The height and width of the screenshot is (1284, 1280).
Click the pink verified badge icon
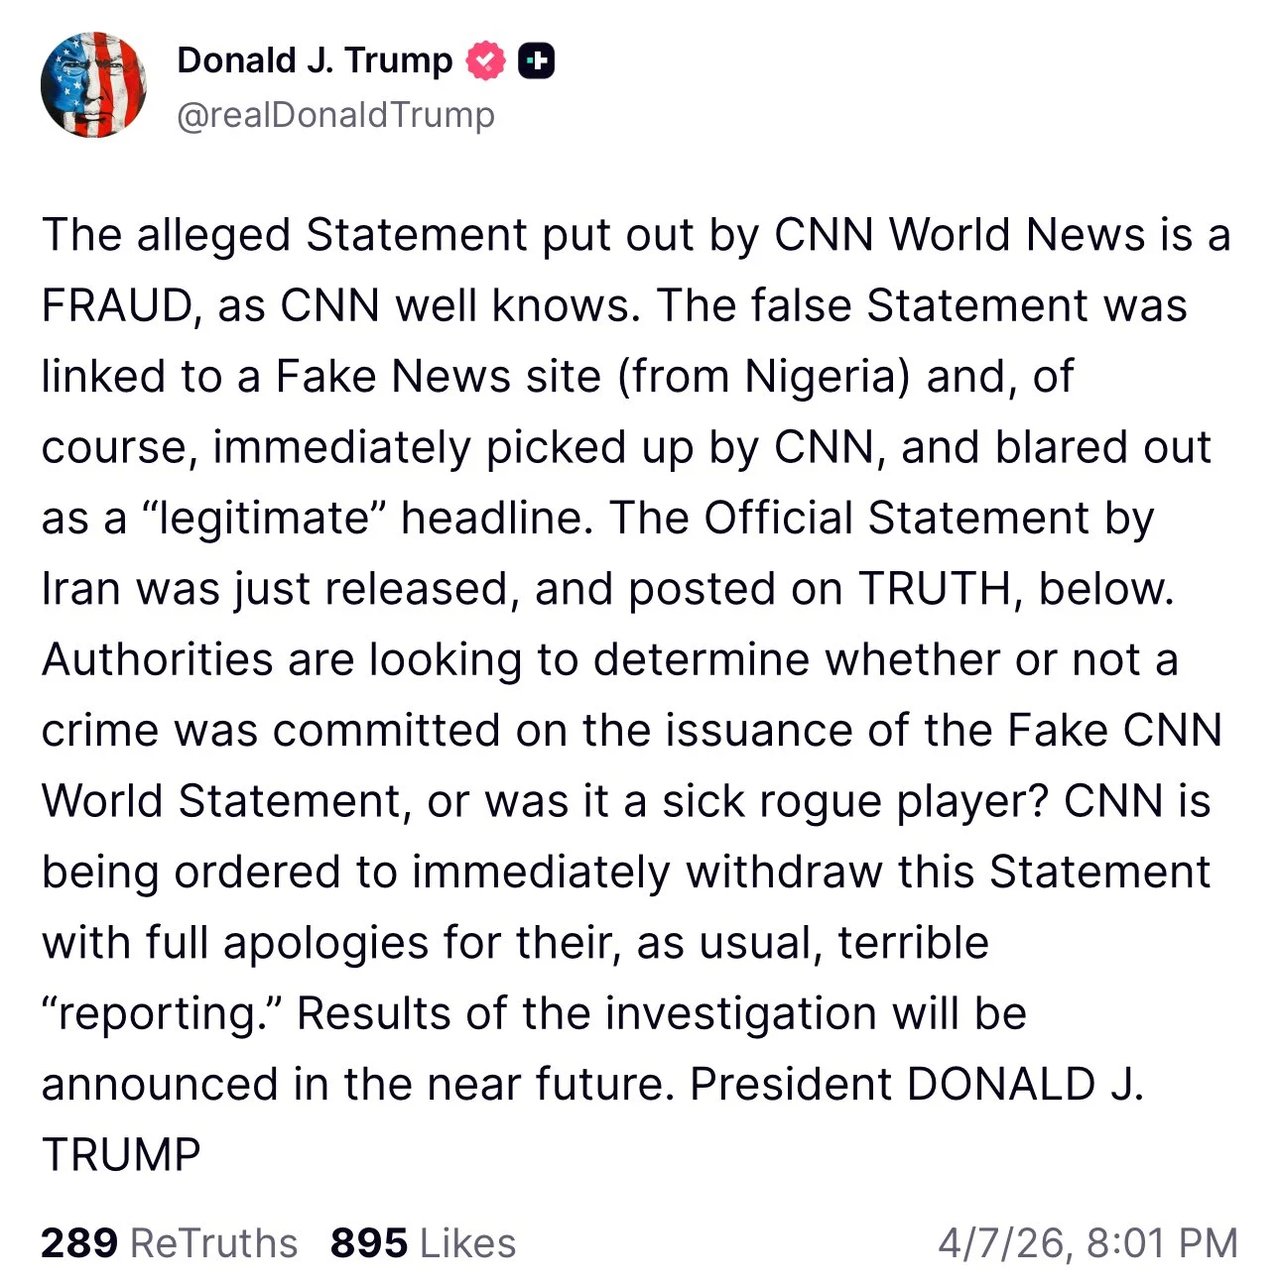486,62
